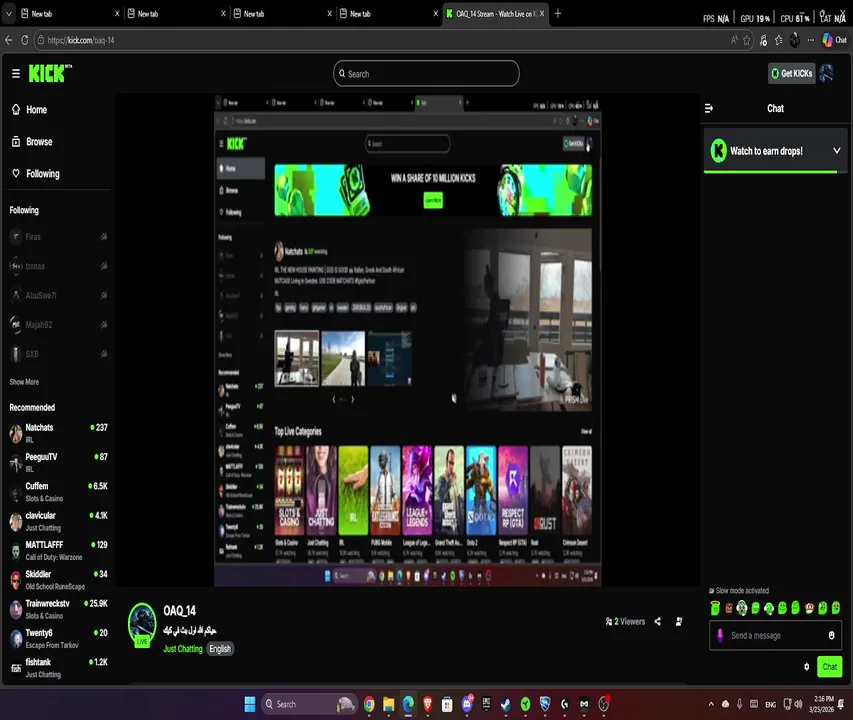The height and width of the screenshot is (720, 853).
Task: Open the read aloud icon in address bar
Action: pyautogui.click(x=734, y=40)
